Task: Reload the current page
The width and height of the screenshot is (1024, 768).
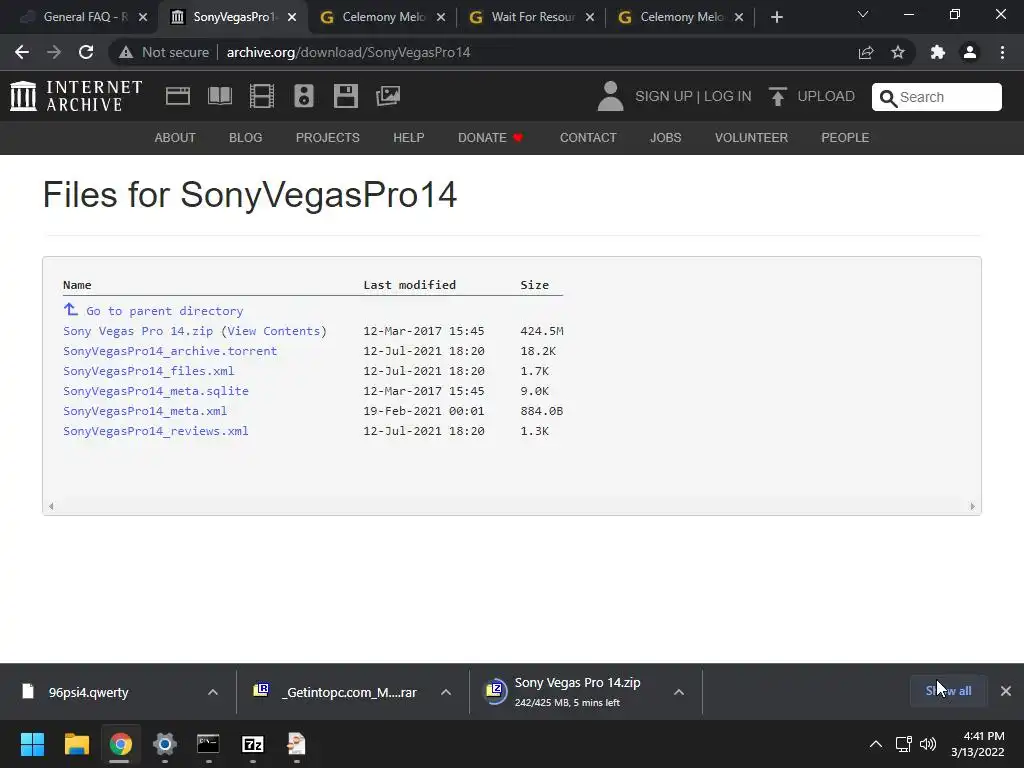Action: 86,52
